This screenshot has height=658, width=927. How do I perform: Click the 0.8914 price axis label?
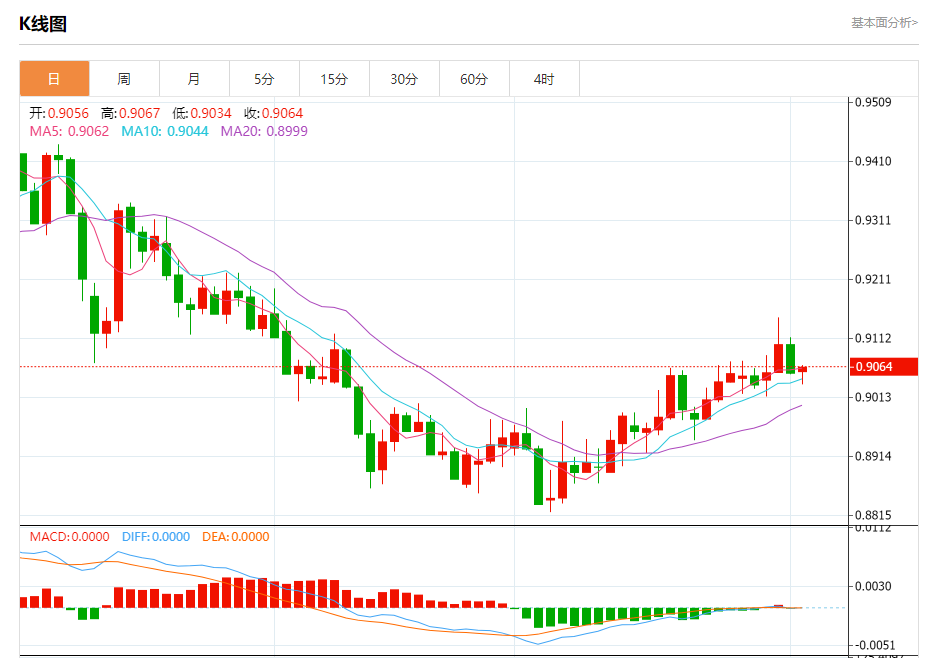pyautogui.click(x=873, y=456)
